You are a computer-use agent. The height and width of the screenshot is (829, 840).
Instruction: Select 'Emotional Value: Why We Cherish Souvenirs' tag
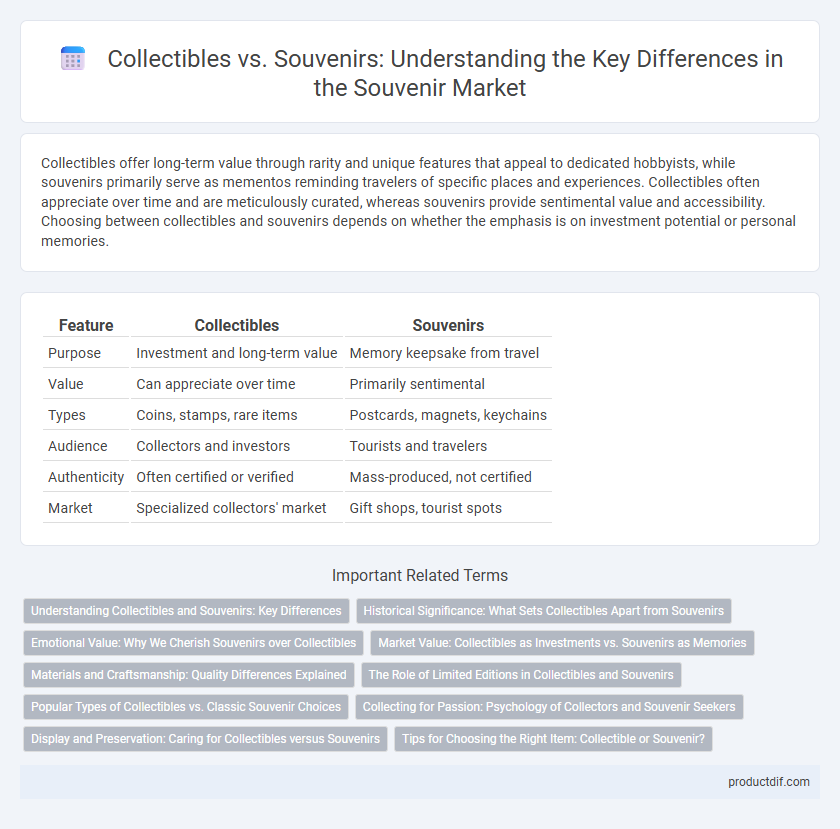(x=193, y=643)
